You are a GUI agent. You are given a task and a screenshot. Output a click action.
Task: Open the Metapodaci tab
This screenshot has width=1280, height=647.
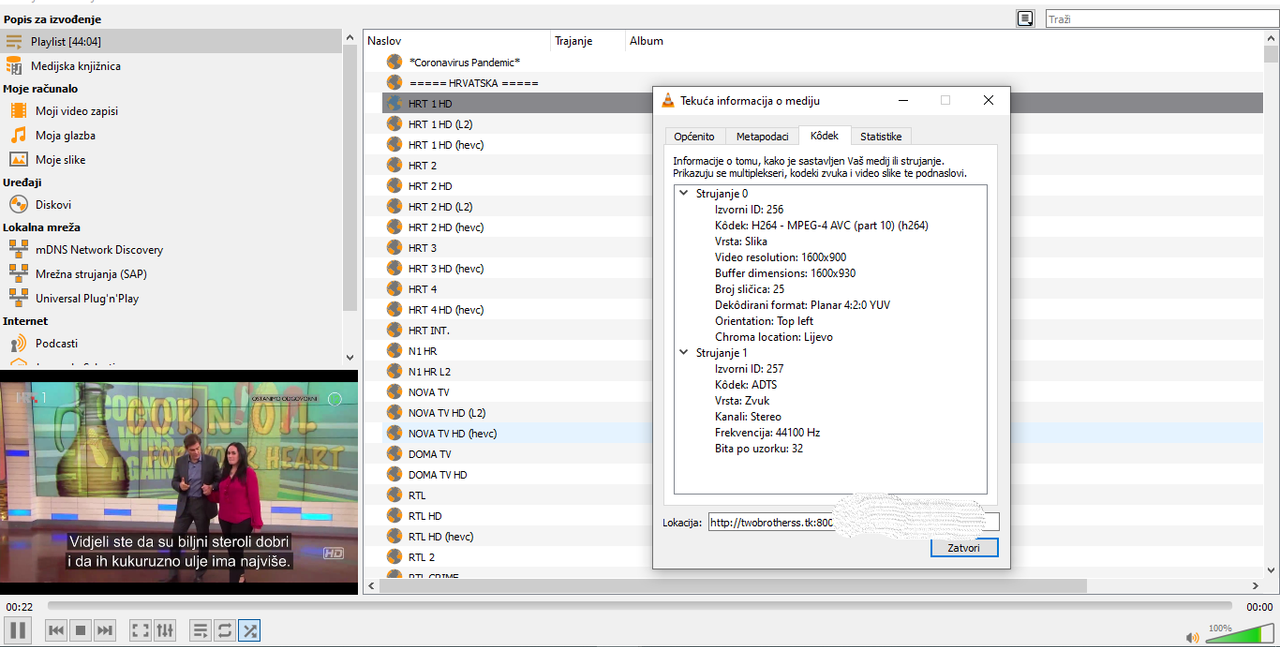(x=762, y=136)
